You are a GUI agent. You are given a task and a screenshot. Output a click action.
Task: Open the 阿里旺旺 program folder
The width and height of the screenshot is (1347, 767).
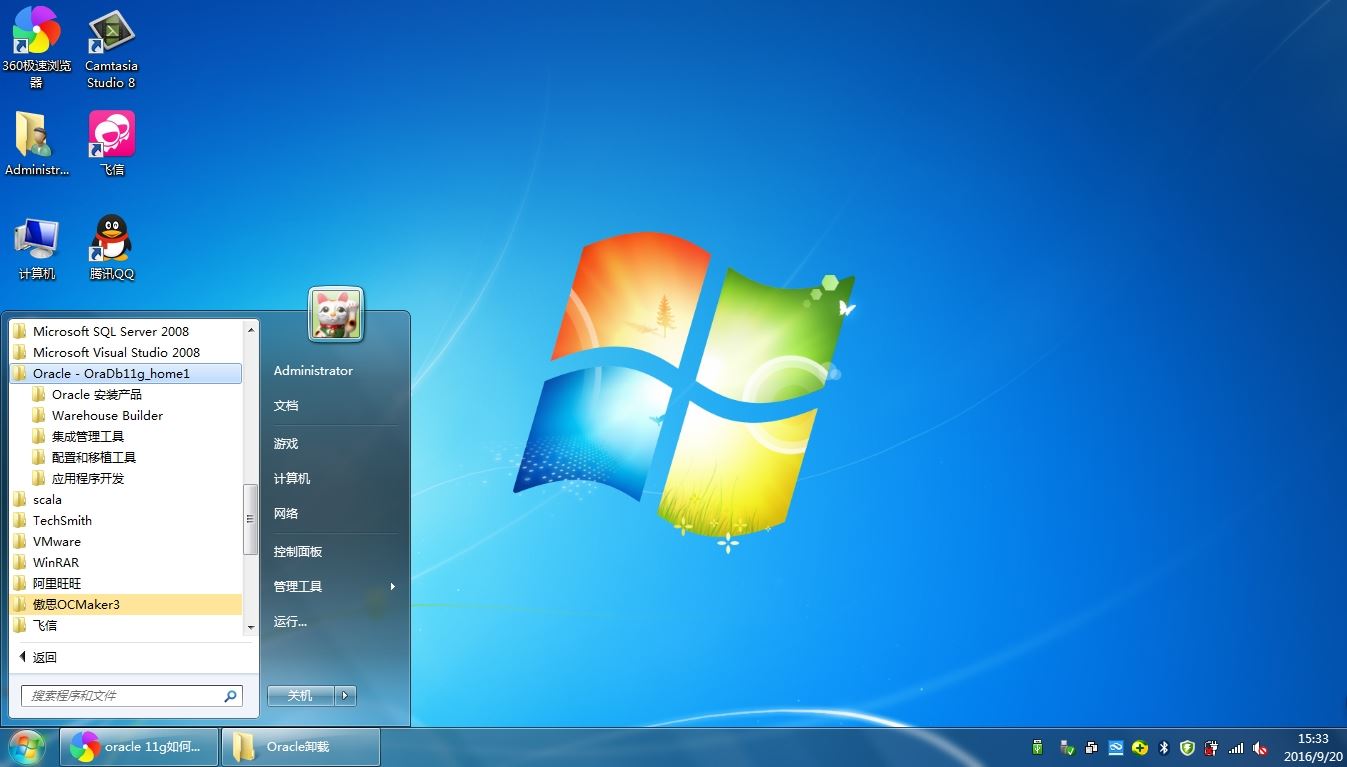pyautogui.click(x=125, y=583)
